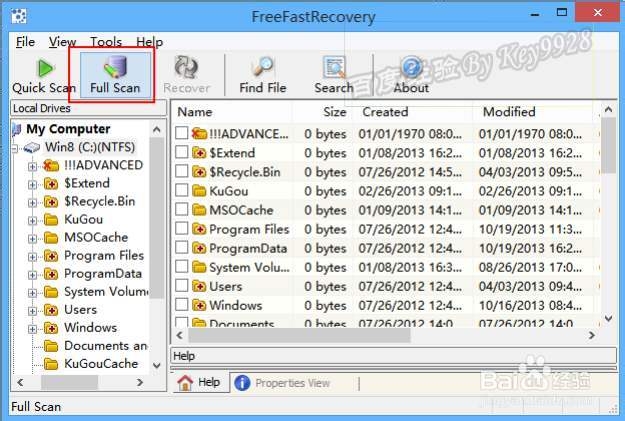
Task: Check the Users row checkbox
Action: 182,286
